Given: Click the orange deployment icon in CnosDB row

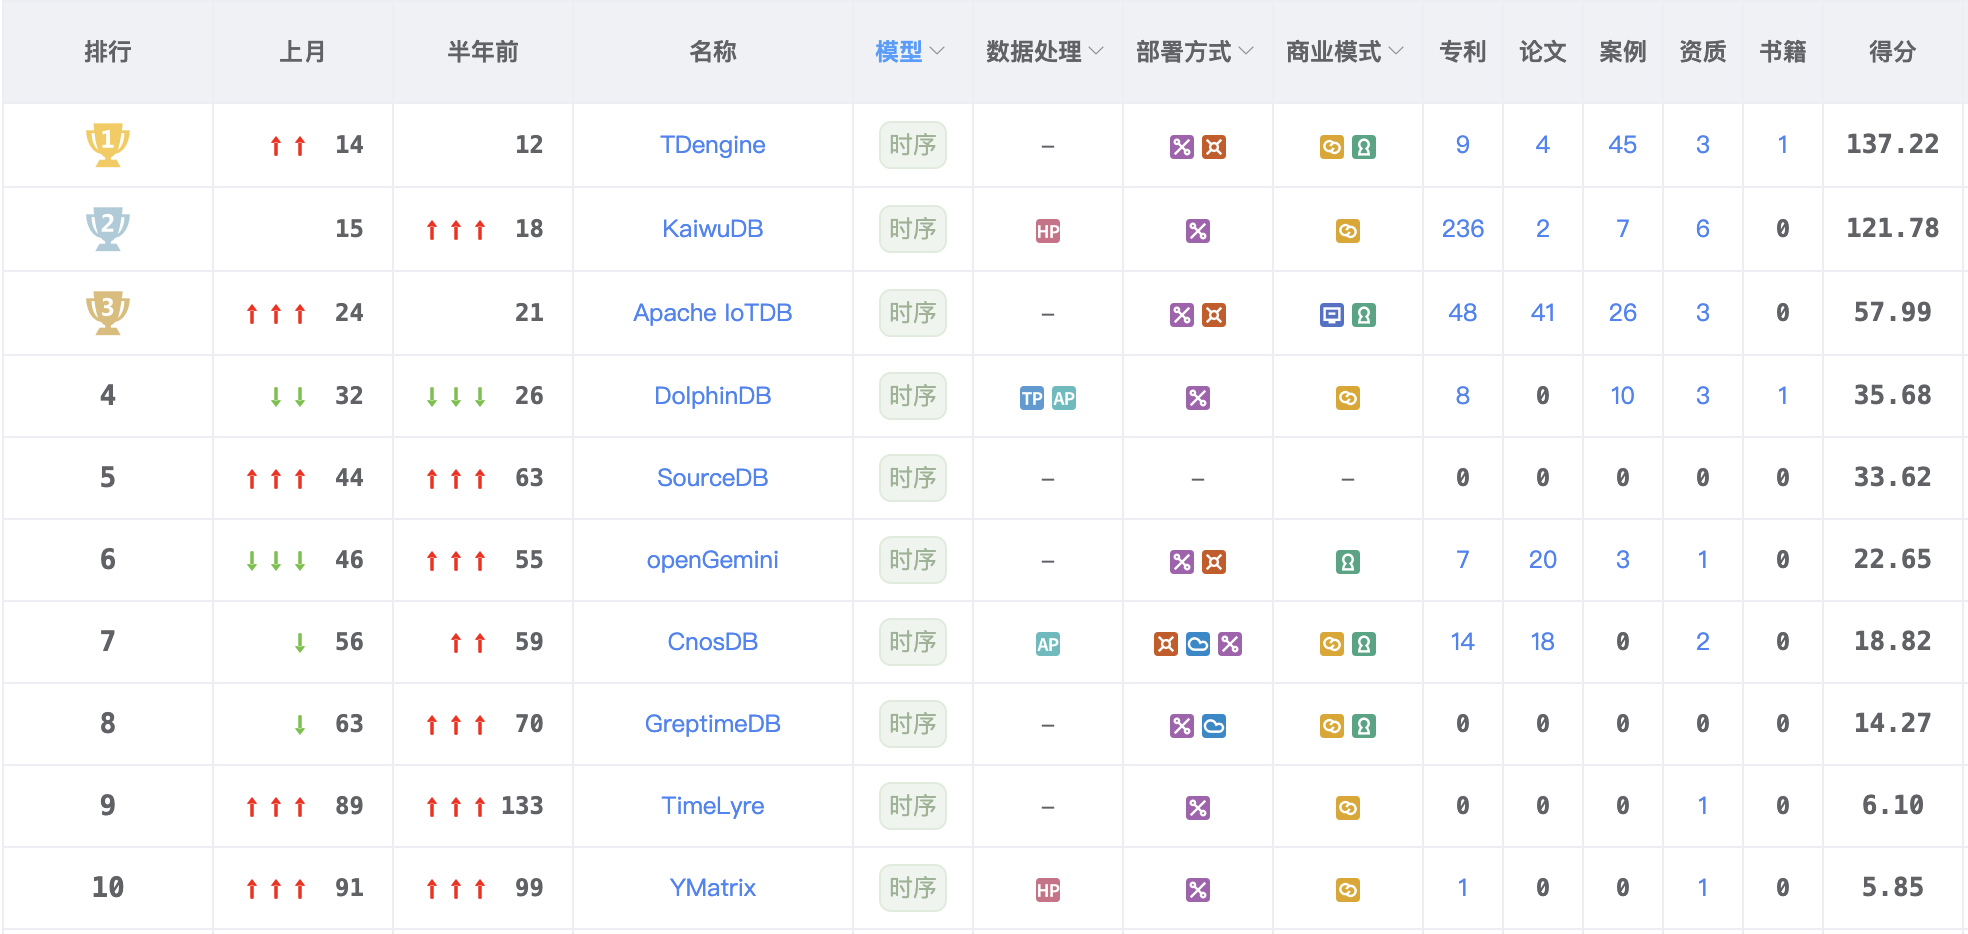Looking at the screenshot, I should pyautogui.click(x=1166, y=644).
